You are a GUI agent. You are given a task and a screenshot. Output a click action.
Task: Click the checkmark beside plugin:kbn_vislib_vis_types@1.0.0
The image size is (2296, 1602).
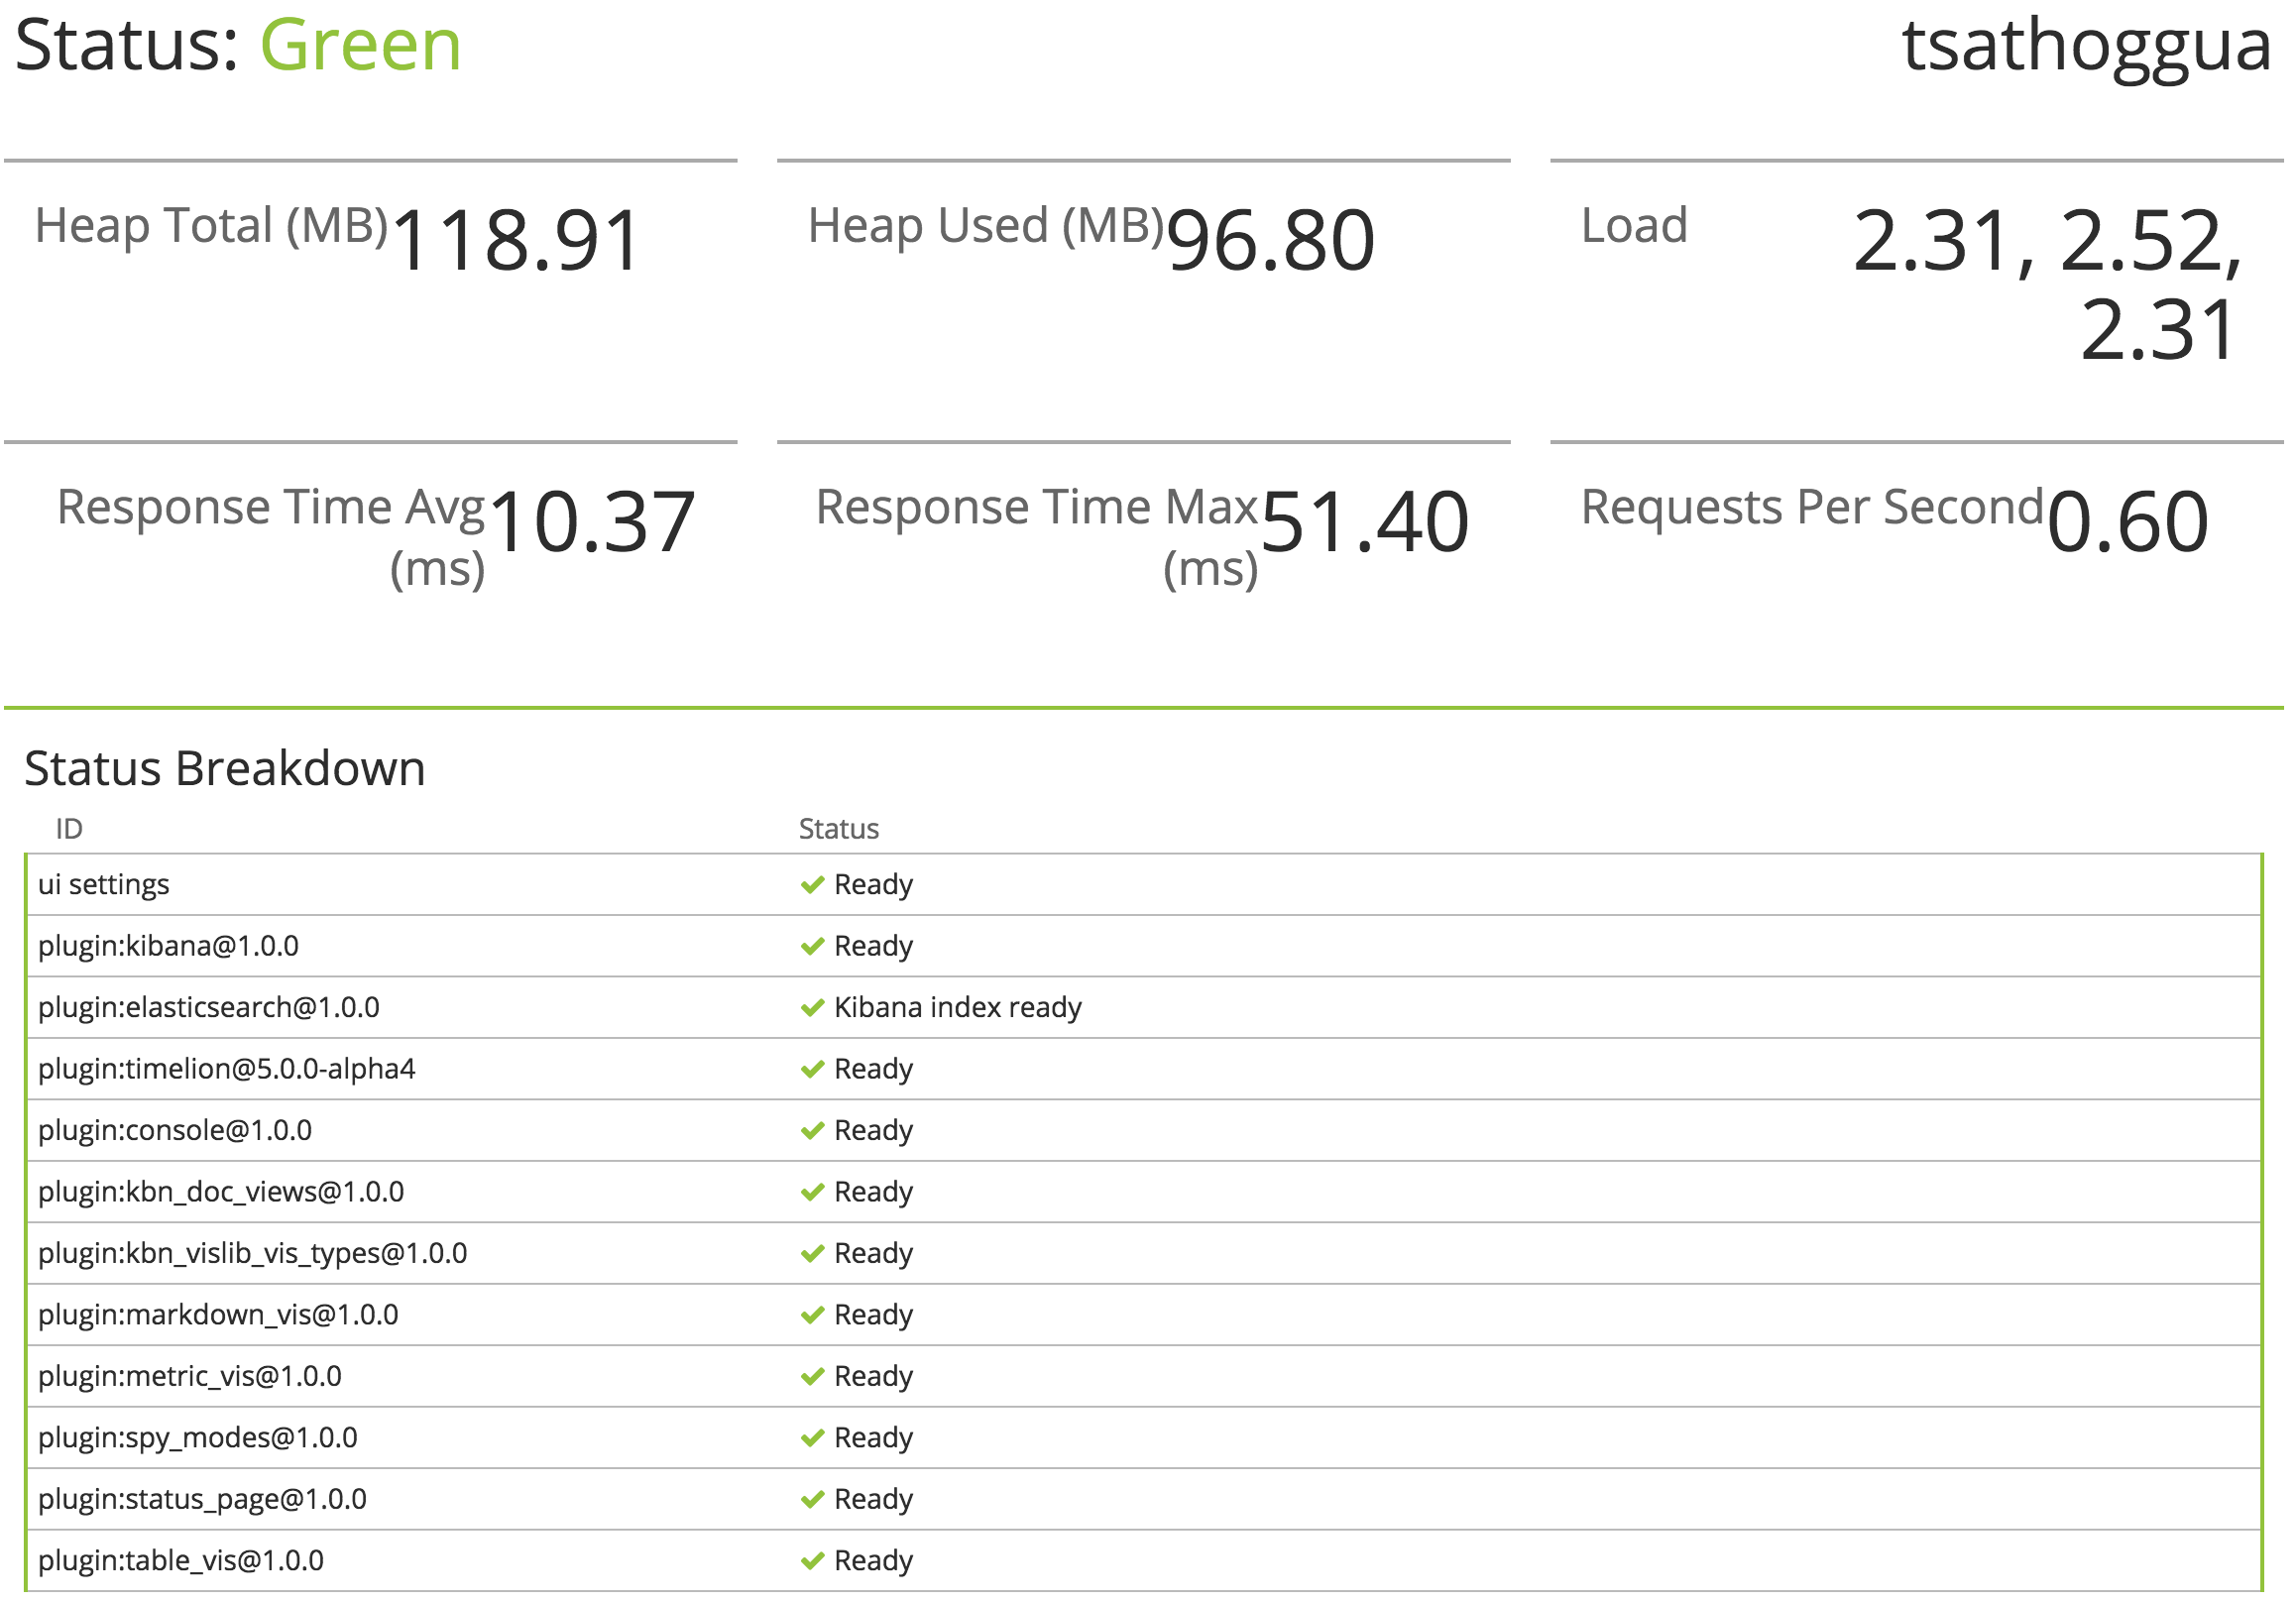(x=812, y=1253)
